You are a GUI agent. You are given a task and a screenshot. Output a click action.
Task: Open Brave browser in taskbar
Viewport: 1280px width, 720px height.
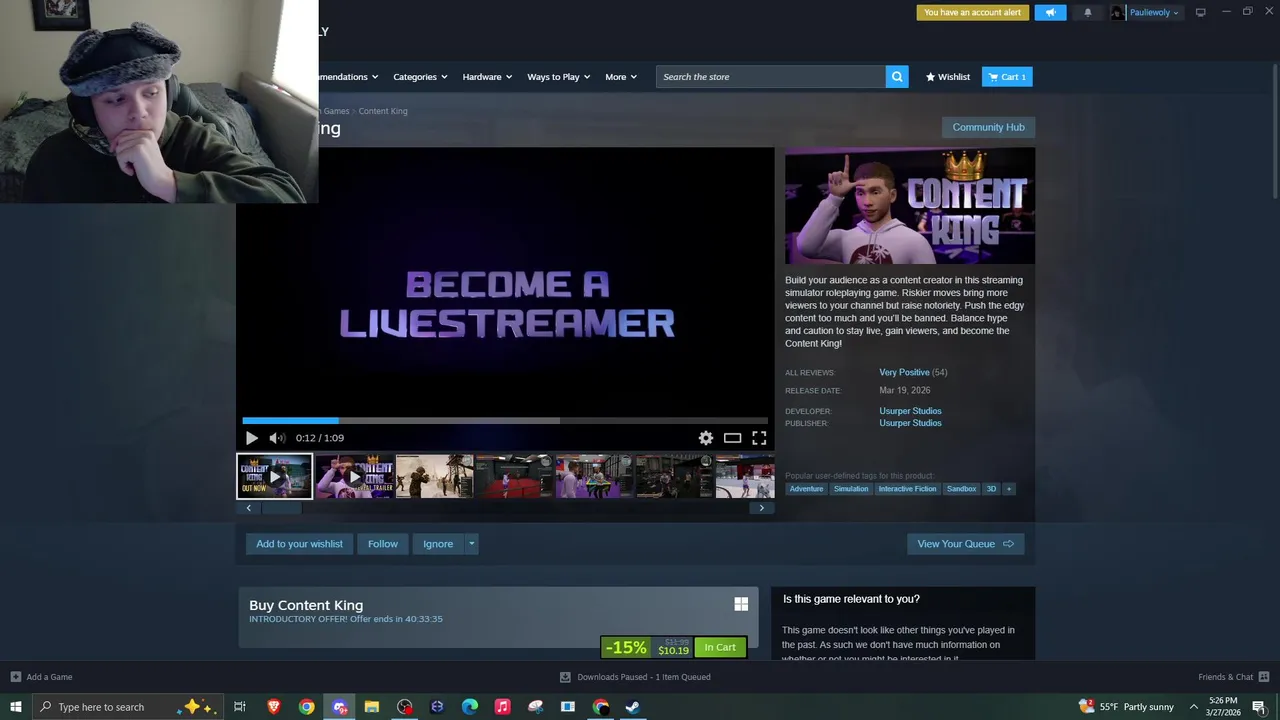click(273, 707)
